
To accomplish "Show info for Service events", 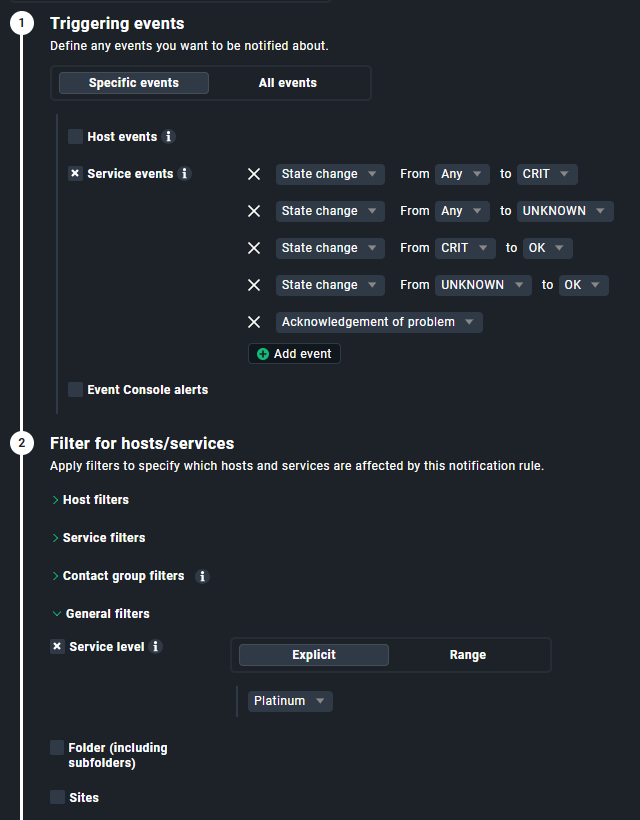I will coord(184,174).
